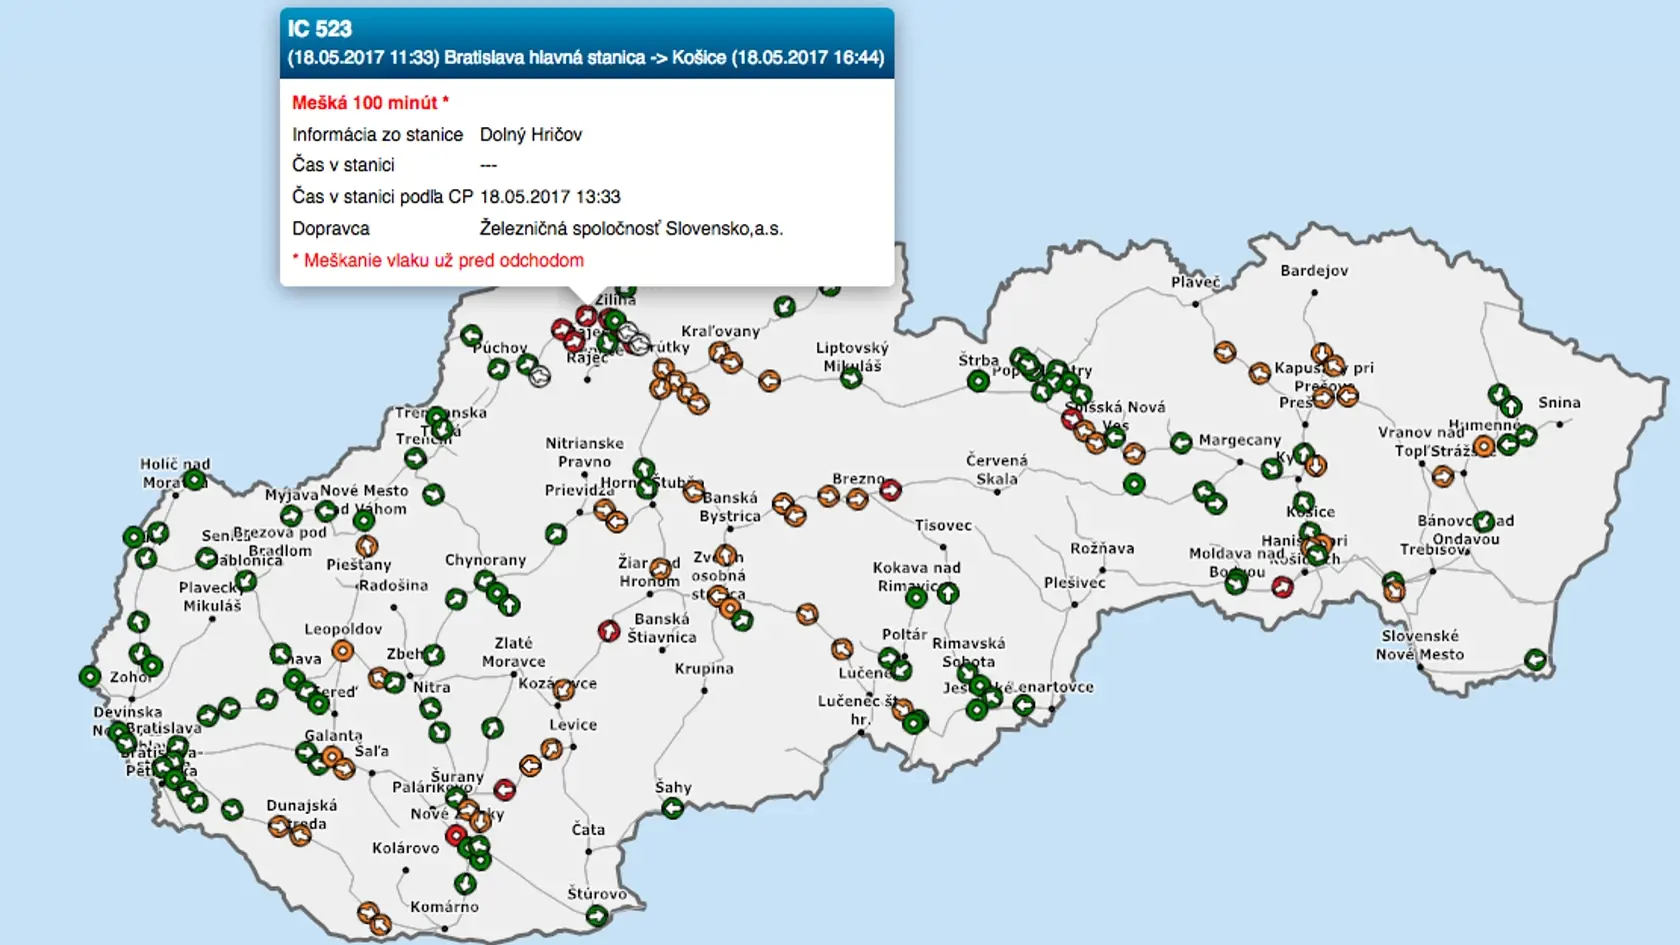Select the green station marker east of Červená Skala
Screen dimensions: 1680x945
point(1134,484)
